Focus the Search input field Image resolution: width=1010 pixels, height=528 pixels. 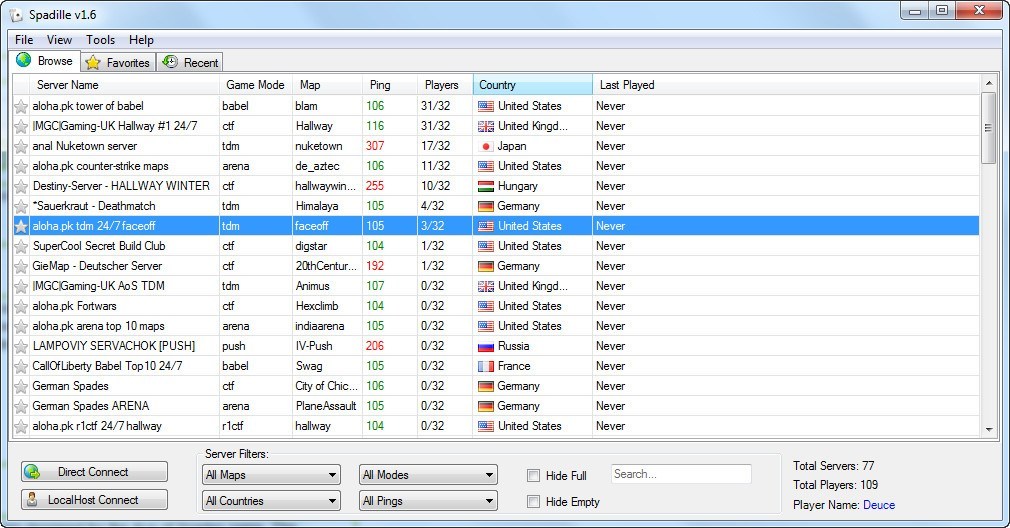[681, 474]
